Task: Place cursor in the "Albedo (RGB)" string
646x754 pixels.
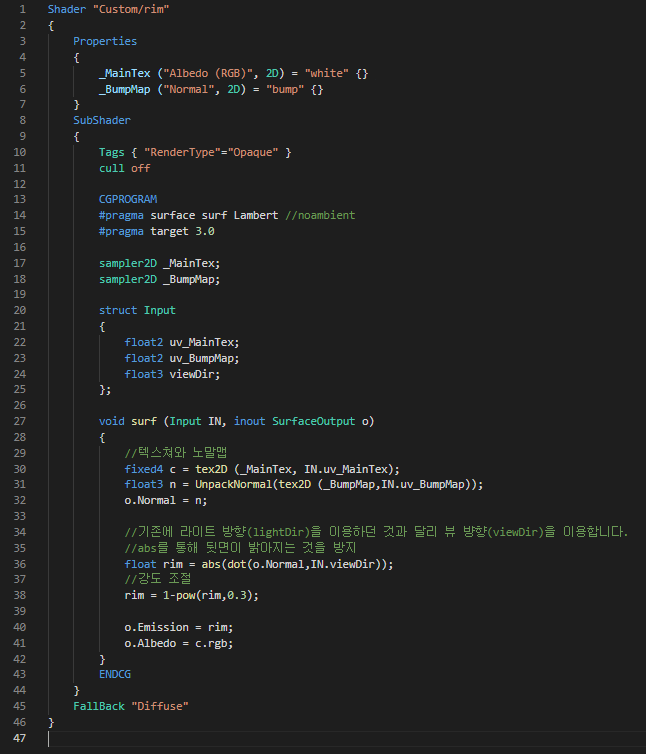Action: click(208, 74)
